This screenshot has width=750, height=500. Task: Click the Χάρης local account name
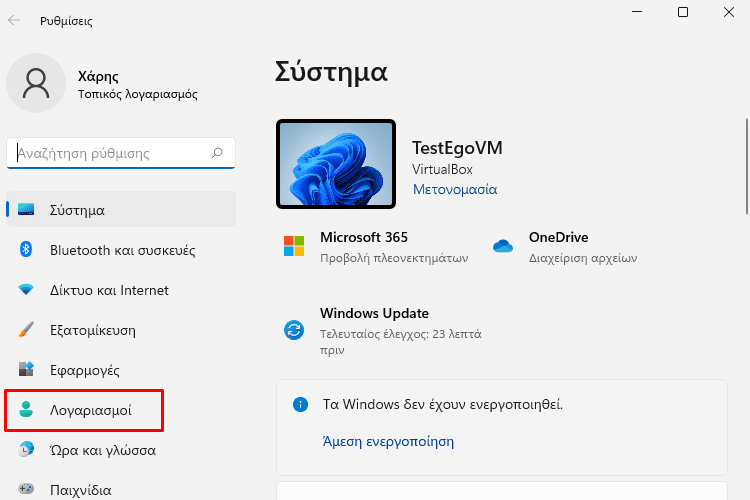click(98, 77)
